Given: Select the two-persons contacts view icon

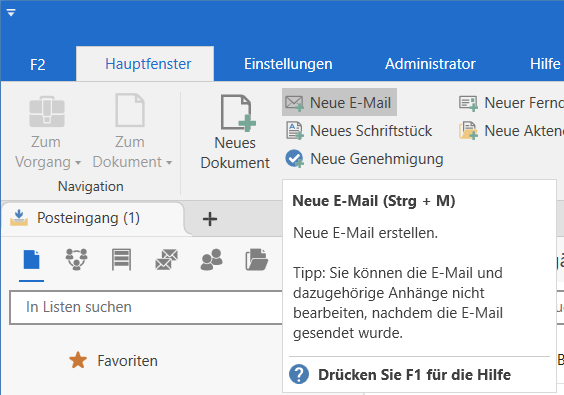Looking at the screenshot, I should coord(211,259).
